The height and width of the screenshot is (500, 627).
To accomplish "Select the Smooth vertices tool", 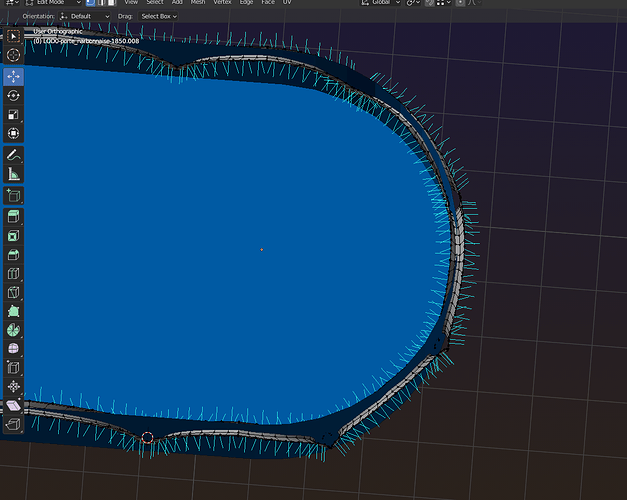I will pos(13,349).
